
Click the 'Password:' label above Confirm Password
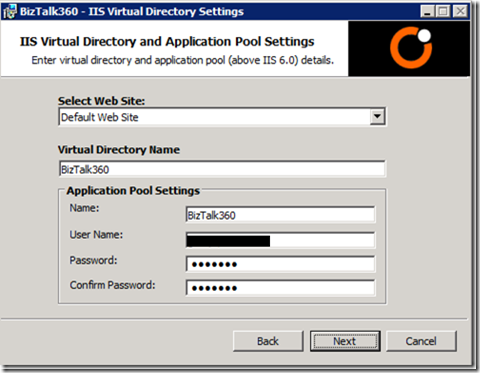click(x=94, y=260)
